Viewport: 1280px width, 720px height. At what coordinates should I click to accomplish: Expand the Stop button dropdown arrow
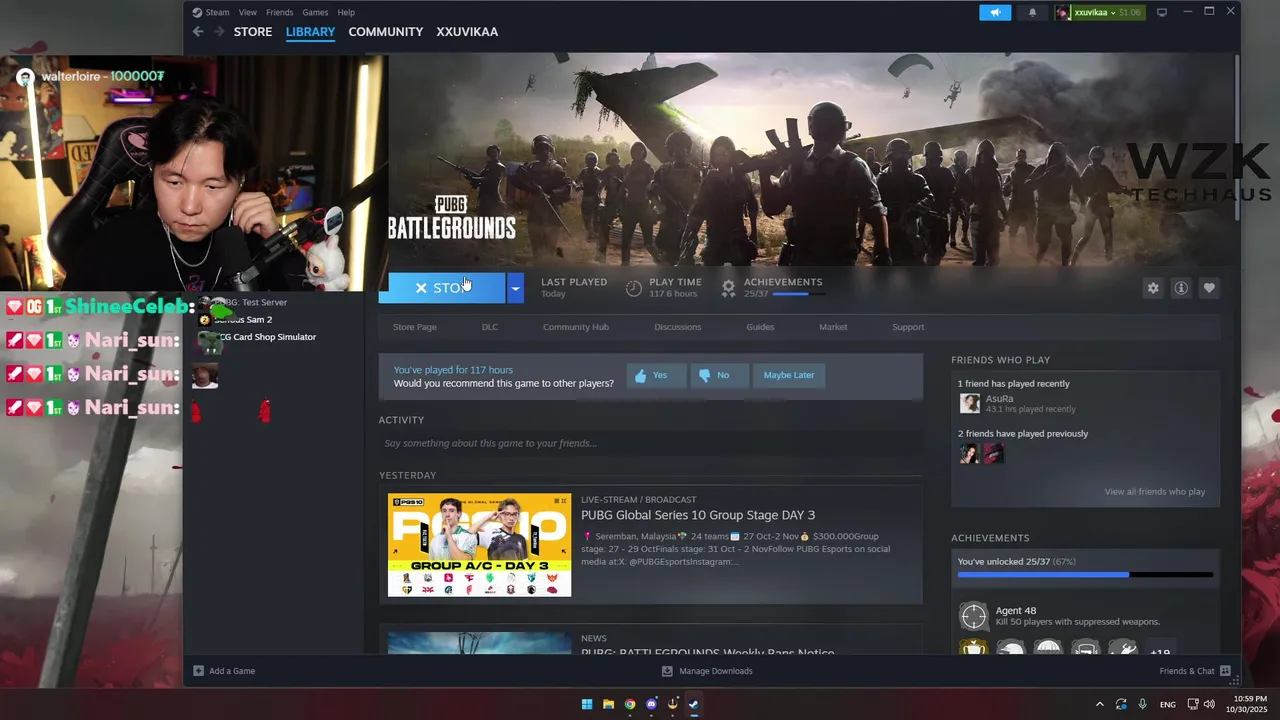515,288
